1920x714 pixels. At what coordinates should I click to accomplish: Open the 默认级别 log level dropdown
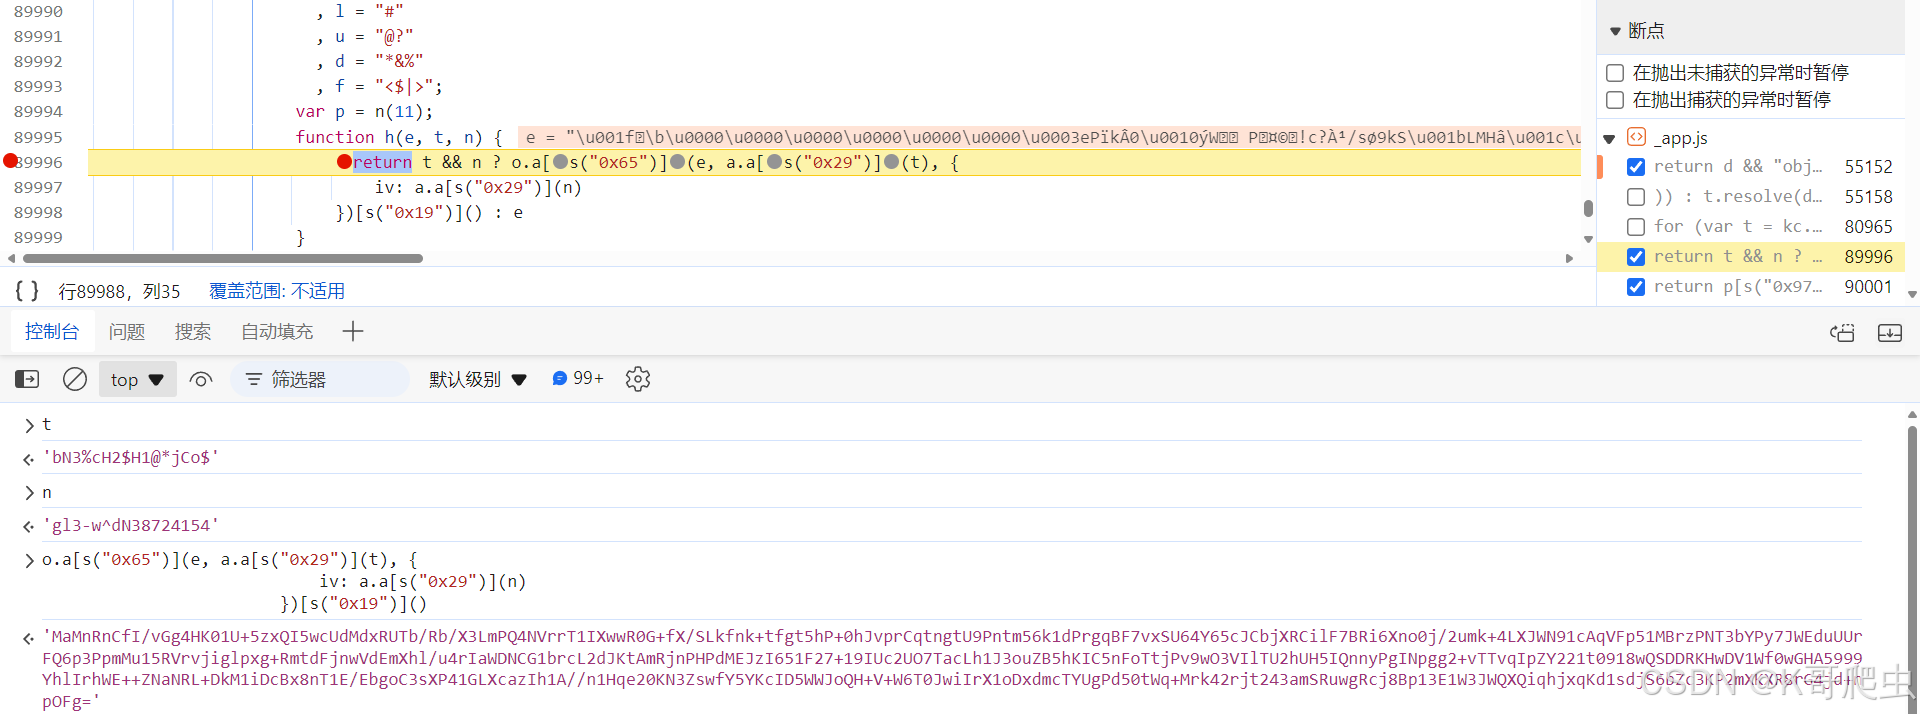(478, 379)
